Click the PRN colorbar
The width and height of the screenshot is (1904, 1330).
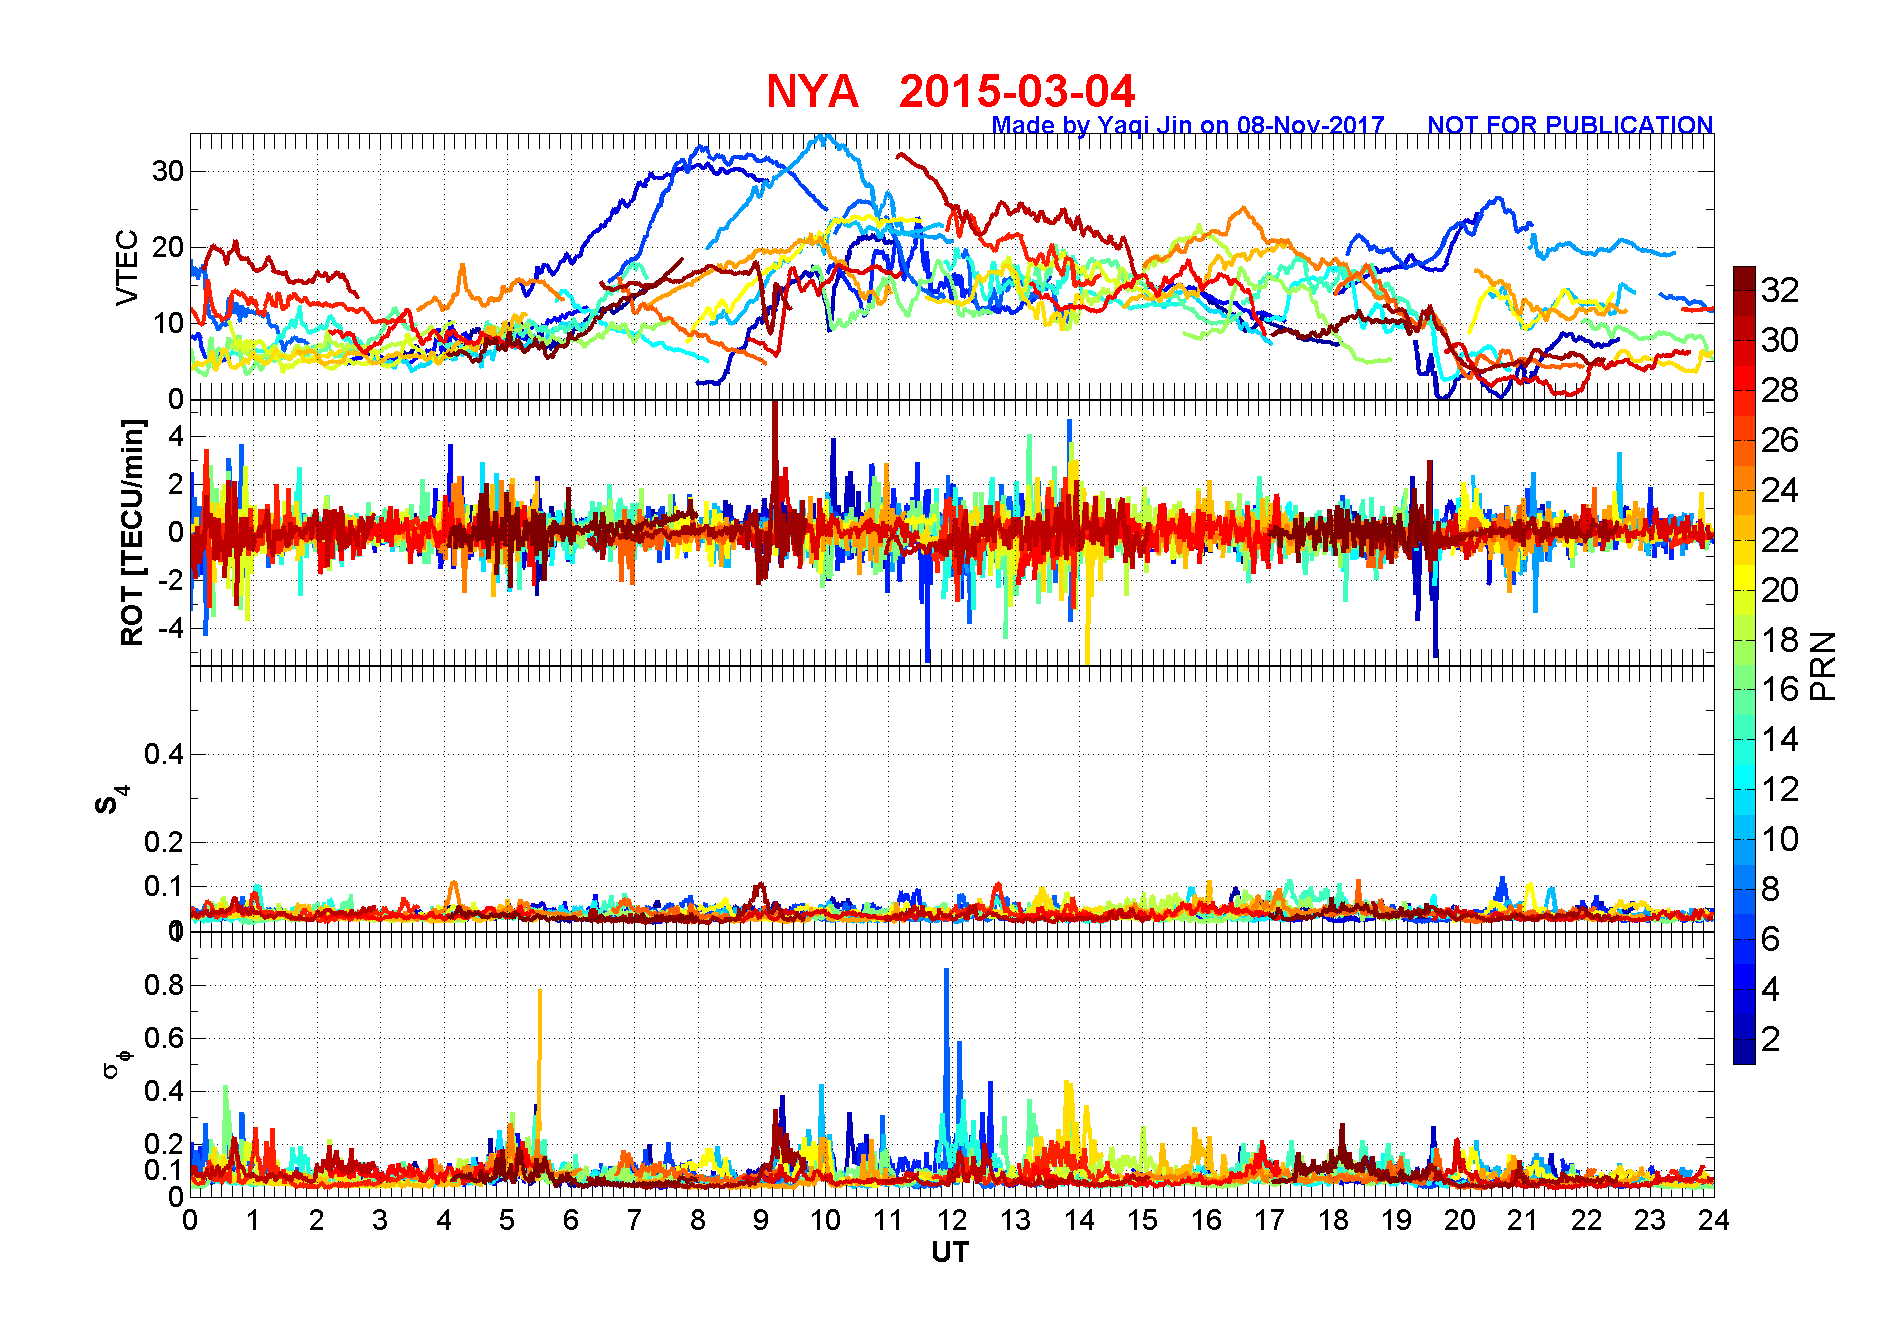[x=1744, y=665]
